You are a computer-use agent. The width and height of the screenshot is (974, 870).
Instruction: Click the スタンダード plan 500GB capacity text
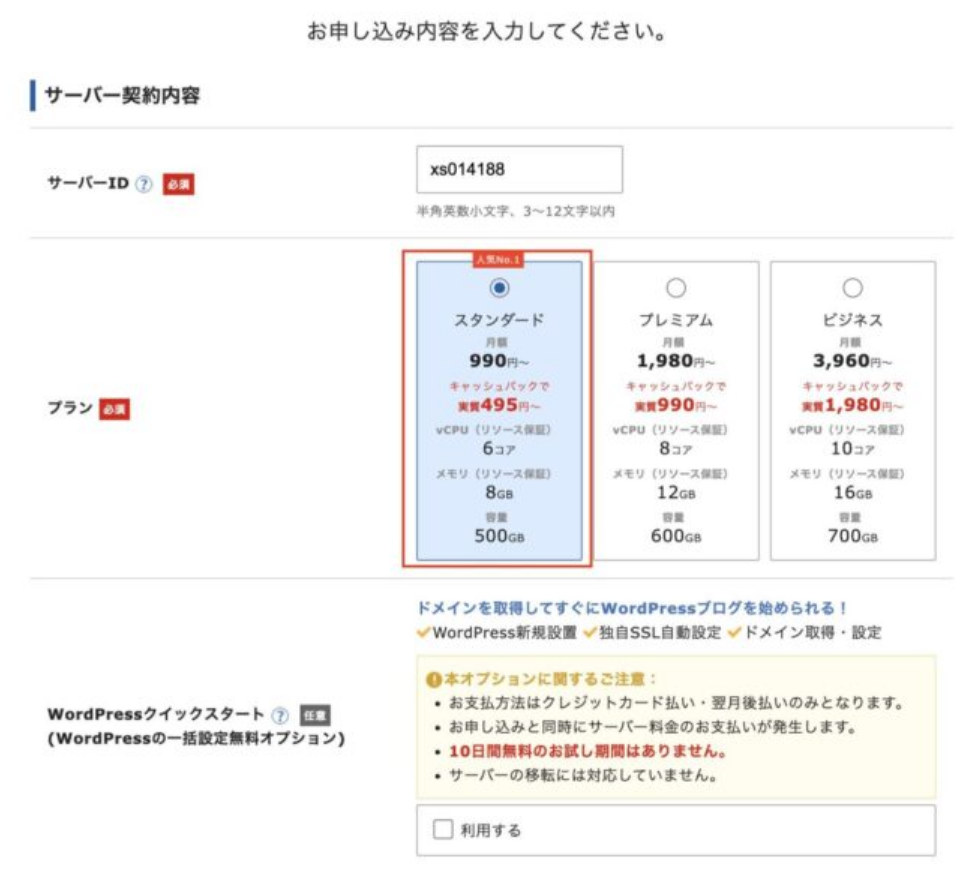(x=499, y=536)
